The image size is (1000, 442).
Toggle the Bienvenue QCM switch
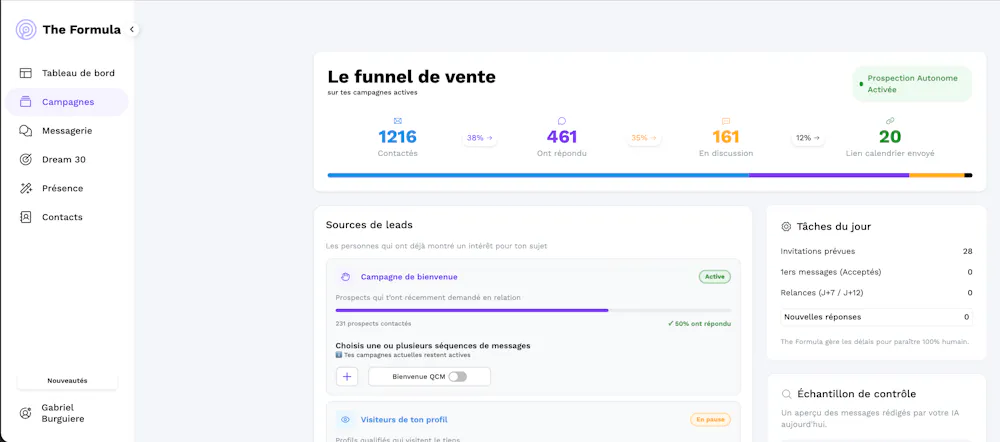457,377
